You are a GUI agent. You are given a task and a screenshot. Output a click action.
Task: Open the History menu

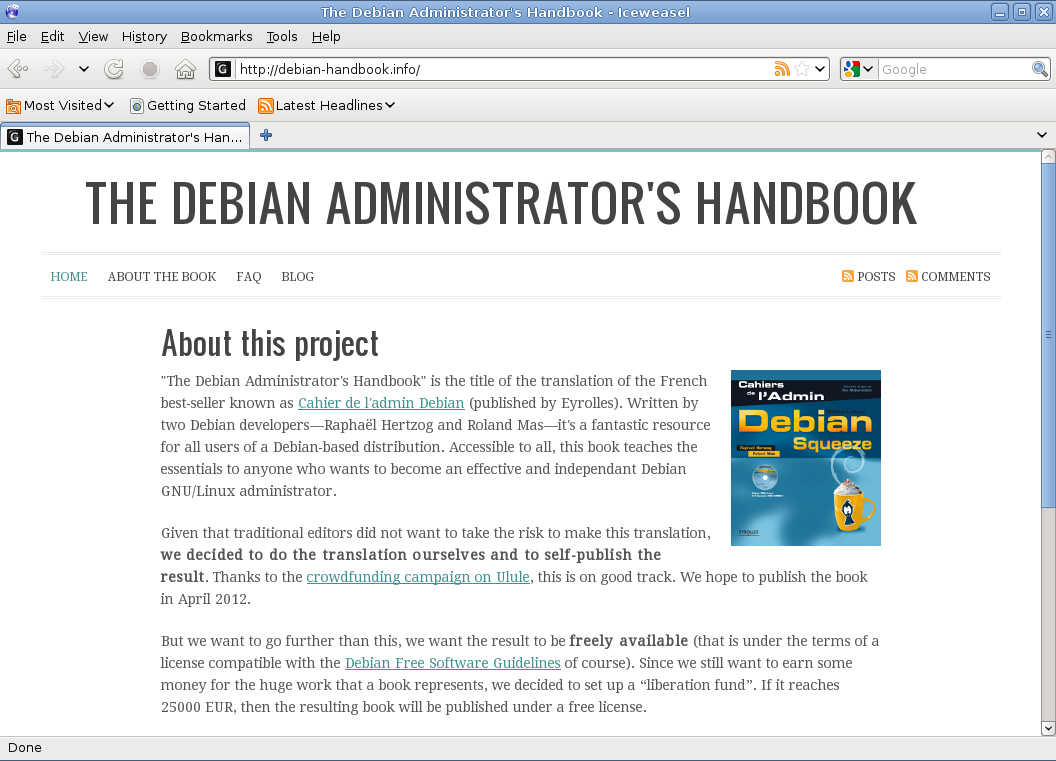click(144, 36)
